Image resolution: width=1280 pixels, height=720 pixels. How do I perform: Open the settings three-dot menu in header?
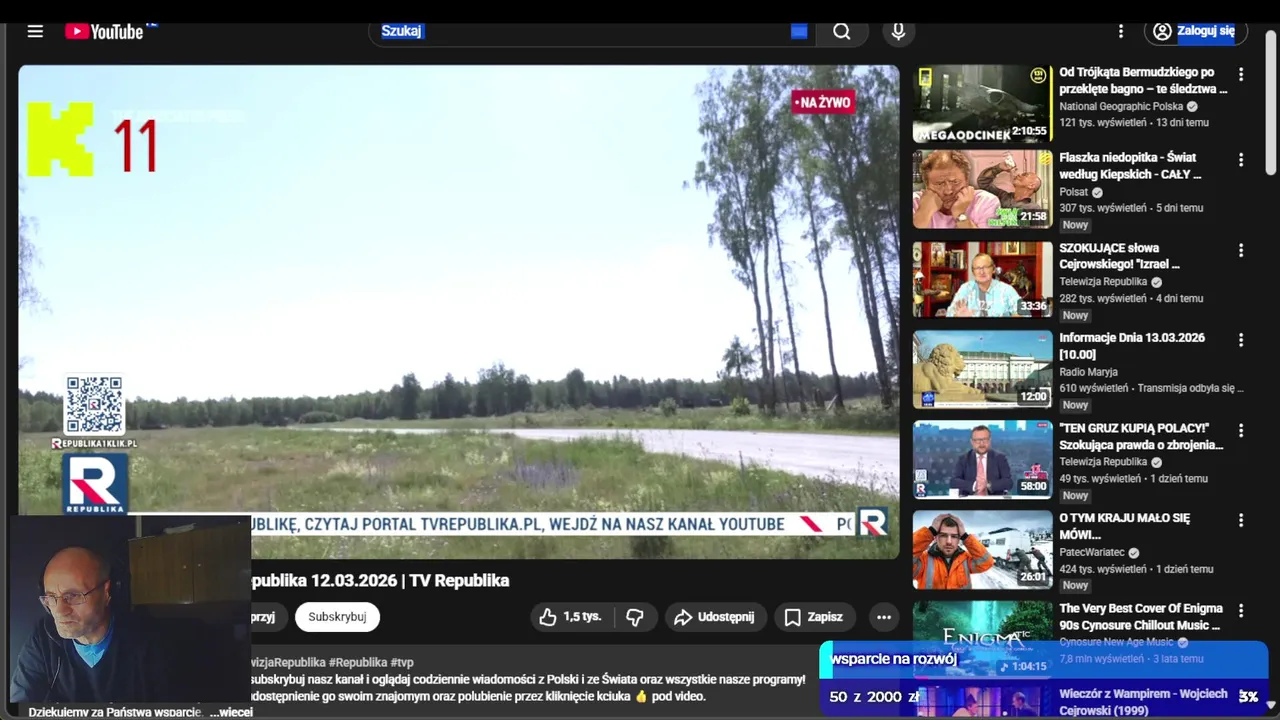[1121, 31]
